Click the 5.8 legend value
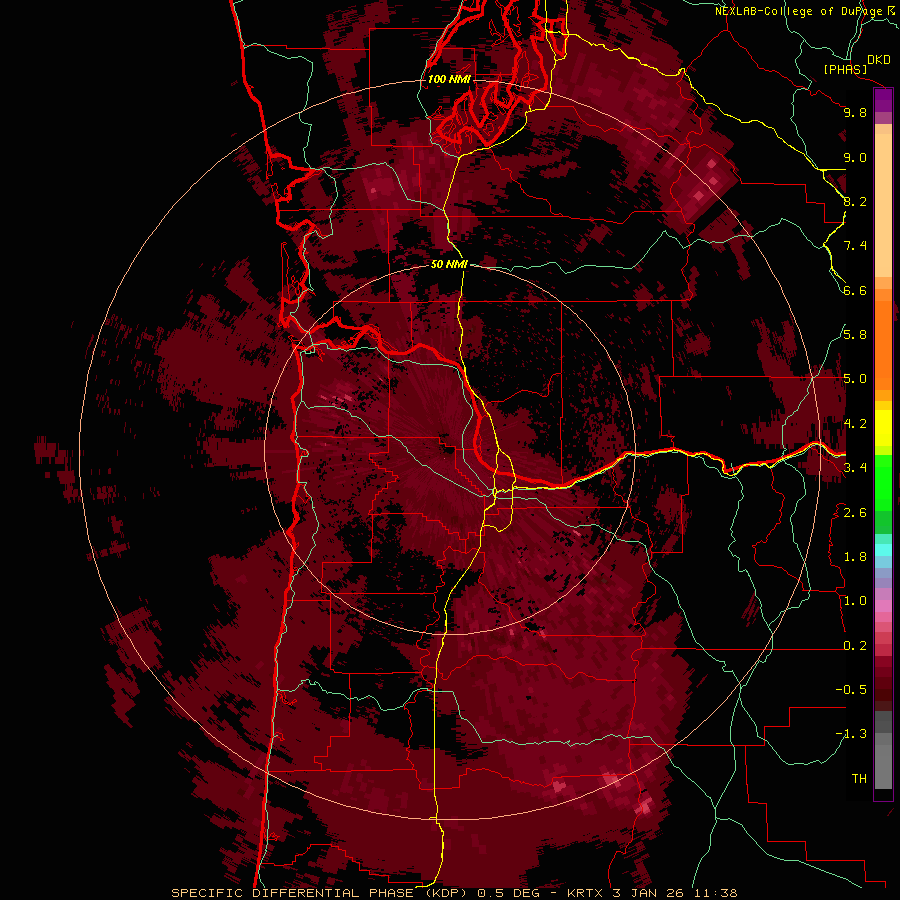This screenshot has width=900, height=900. 855,335
